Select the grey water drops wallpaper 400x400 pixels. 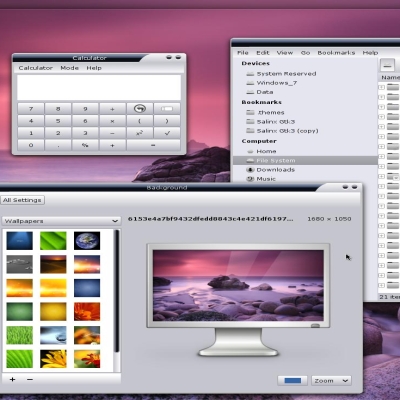[x=19, y=264]
